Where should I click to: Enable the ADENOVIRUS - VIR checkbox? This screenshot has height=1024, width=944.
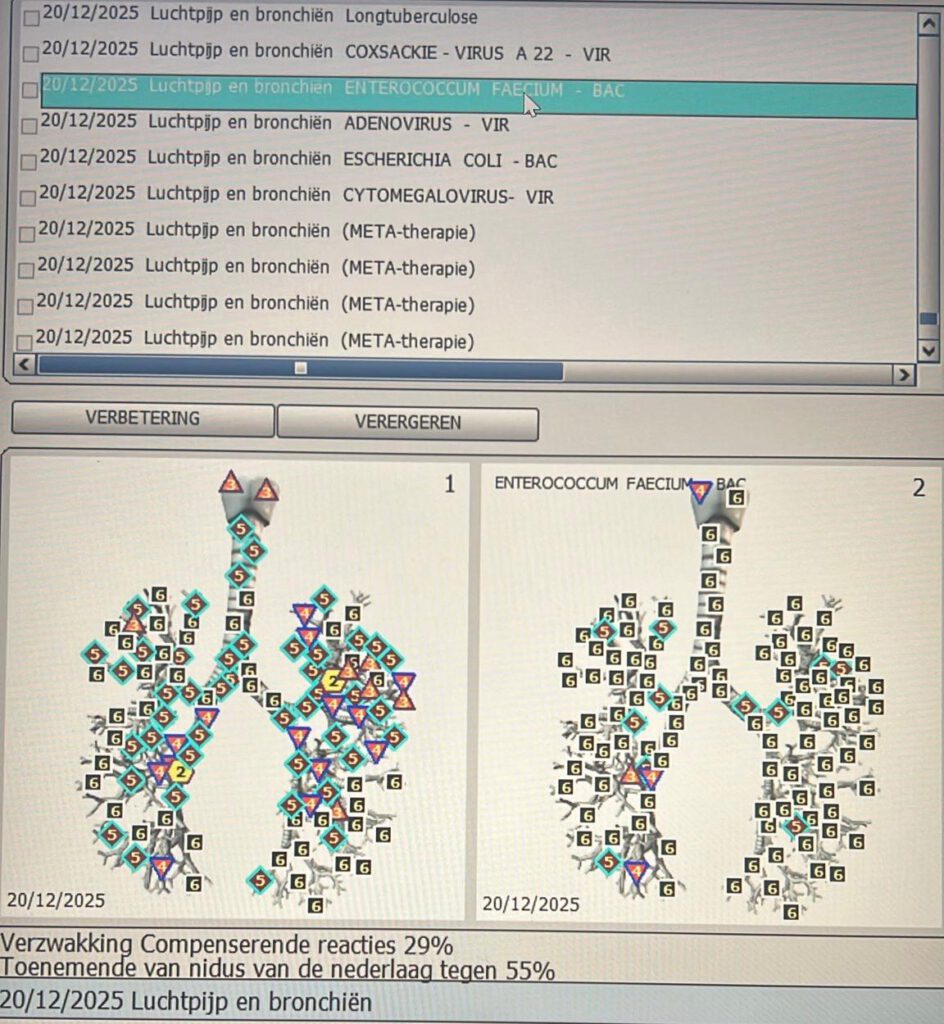(x=30, y=126)
